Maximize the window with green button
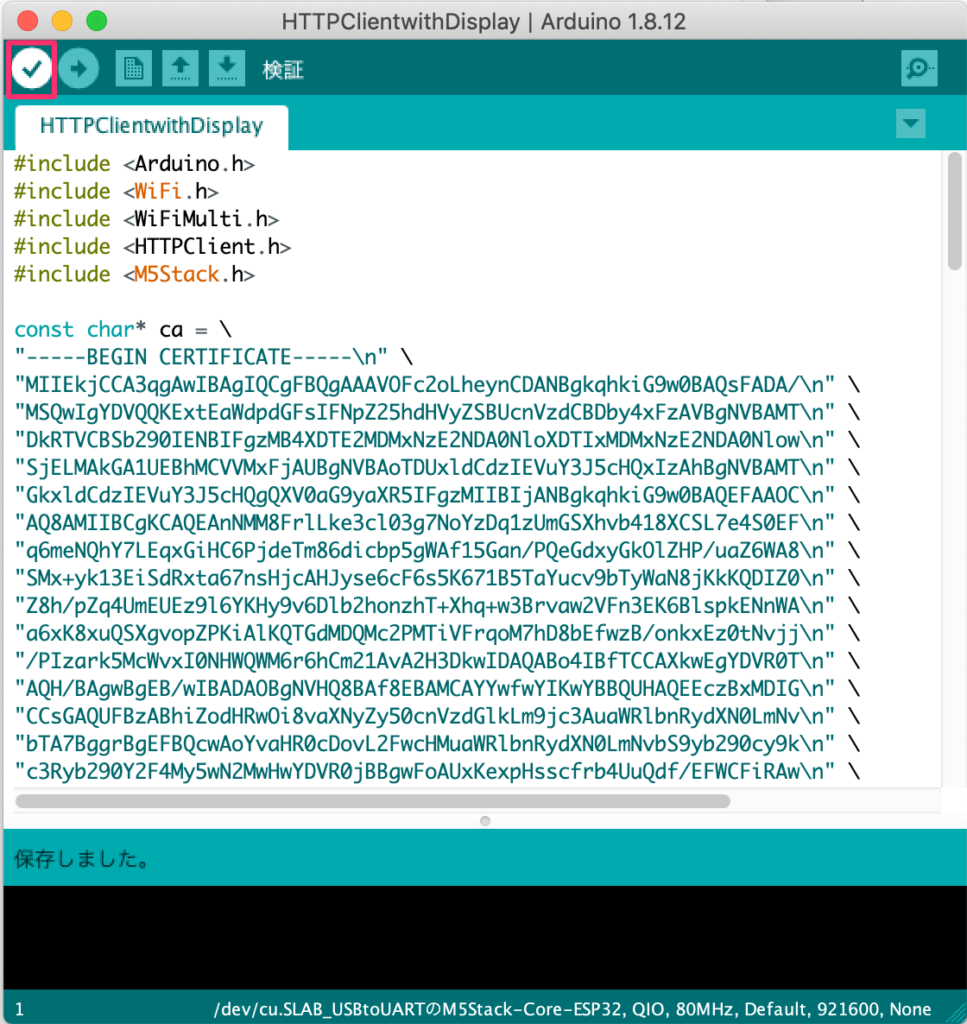 point(97,21)
